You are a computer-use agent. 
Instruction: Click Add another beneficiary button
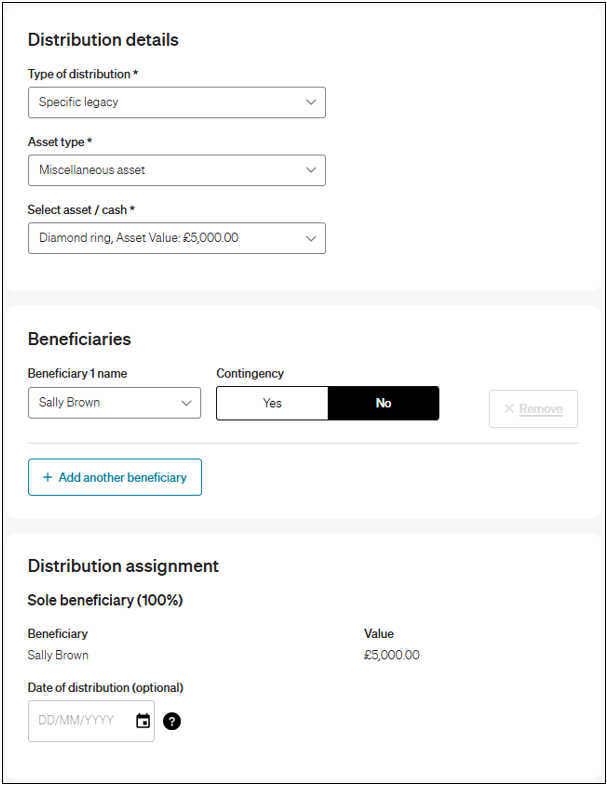tap(115, 478)
